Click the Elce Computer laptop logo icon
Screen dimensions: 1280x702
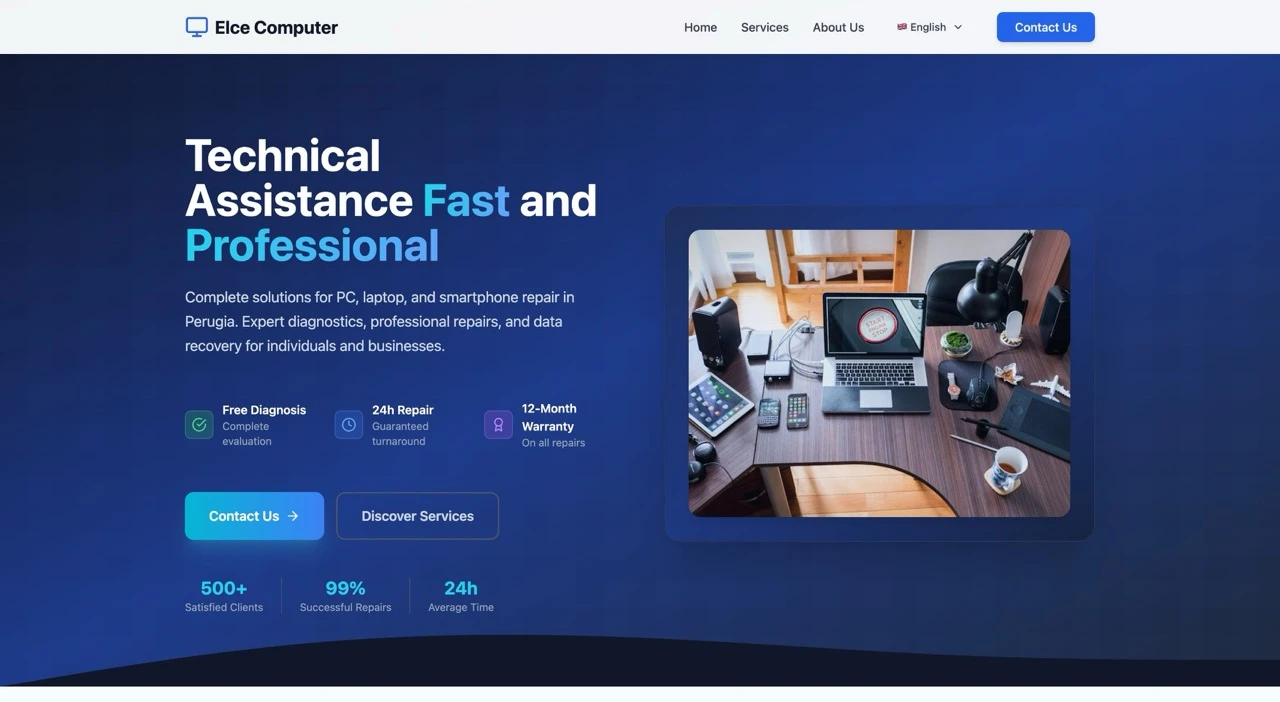195,26
